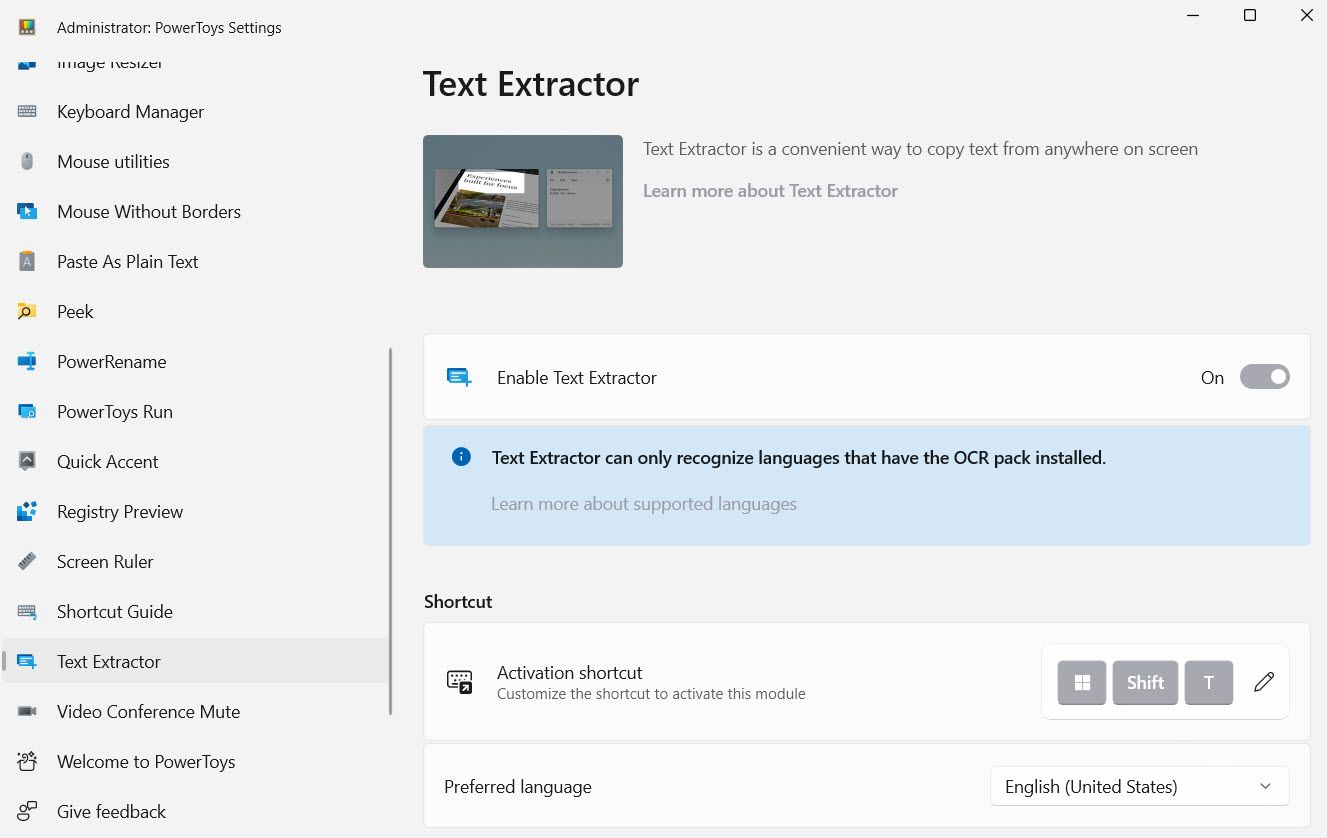Open Learn more about supported languages
Image resolution: width=1327 pixels, height=838 pixels.
(644, 503)
